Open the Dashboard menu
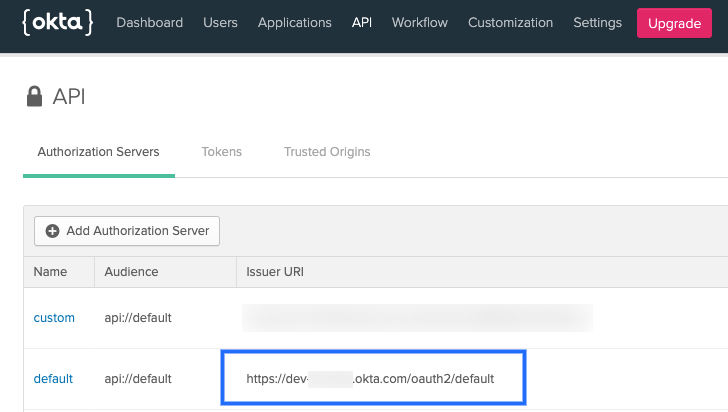This screenshot has height=412, width=728. (149, 22)
